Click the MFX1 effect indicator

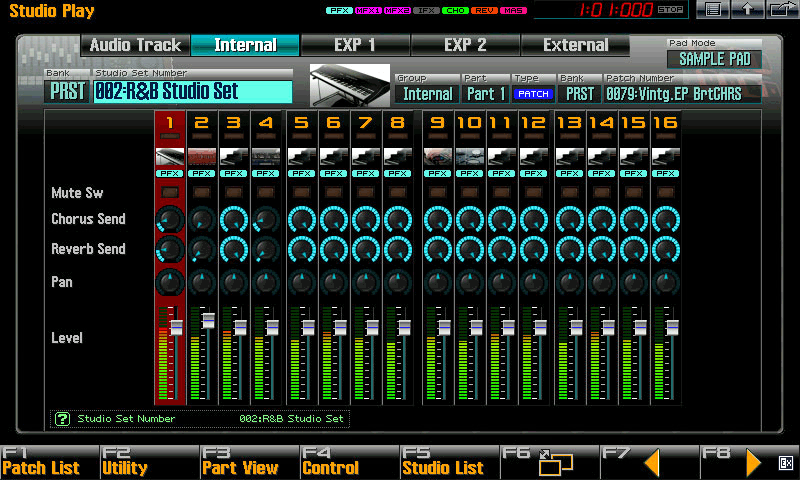click(368, 10)
